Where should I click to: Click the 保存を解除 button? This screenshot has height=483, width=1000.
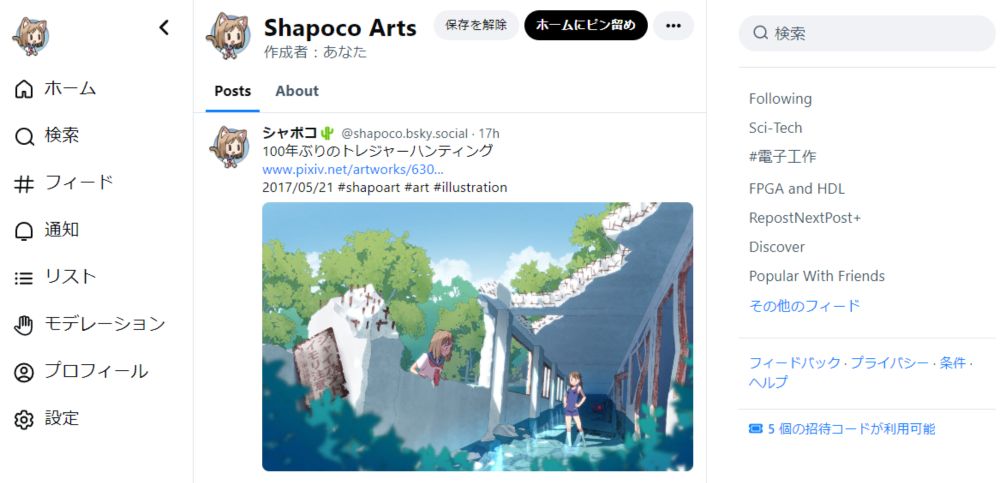pos(476,26)
